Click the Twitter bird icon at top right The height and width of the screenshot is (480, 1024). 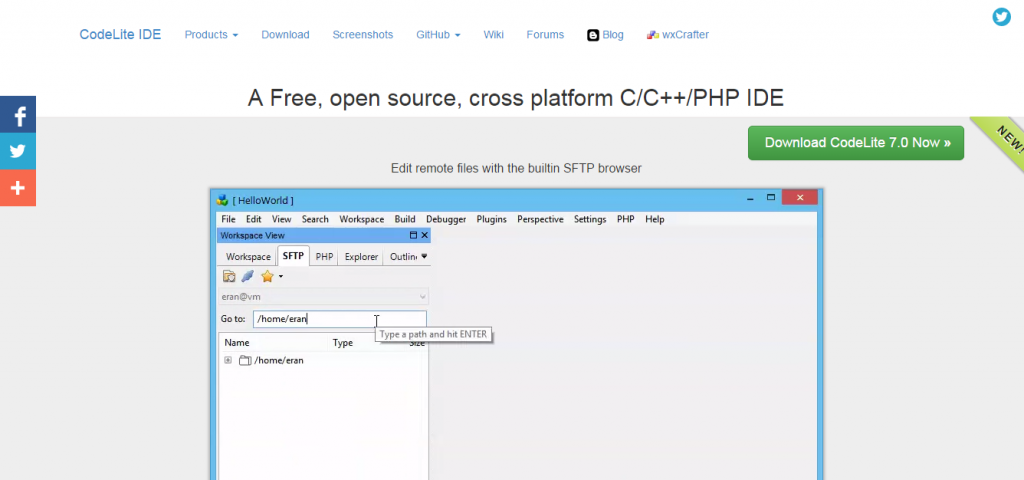[1001, 17]
